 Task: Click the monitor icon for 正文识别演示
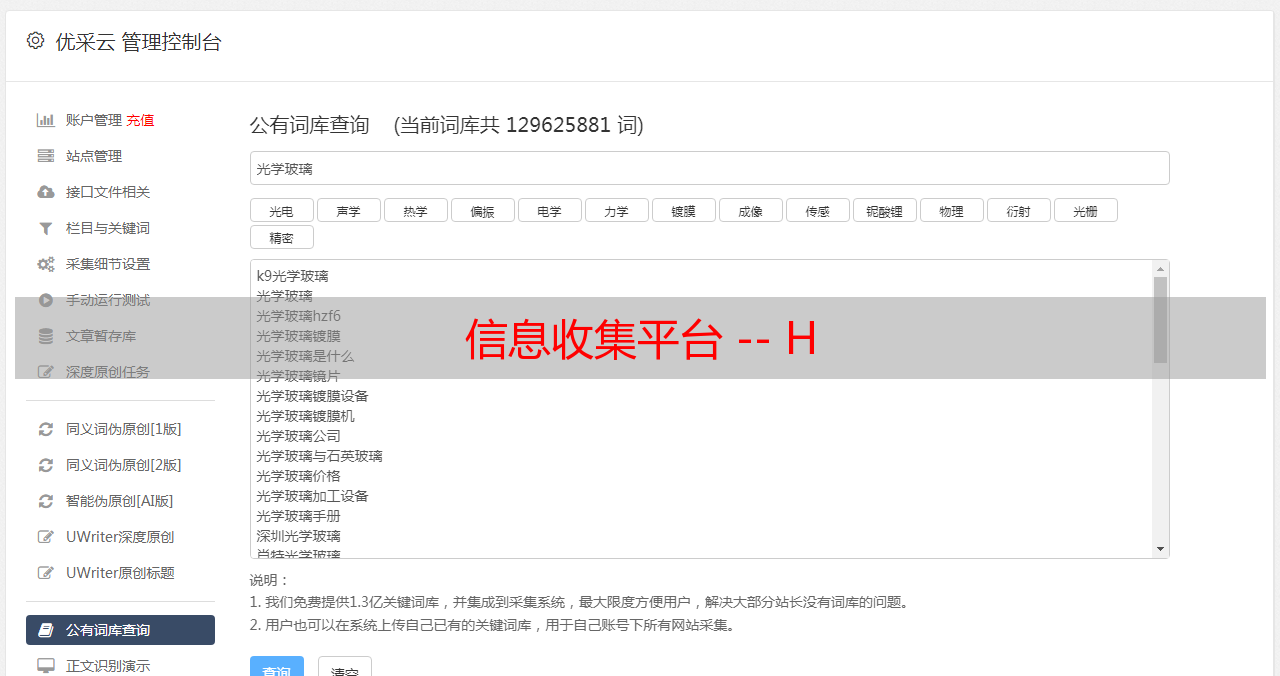[x=46, y=666]
